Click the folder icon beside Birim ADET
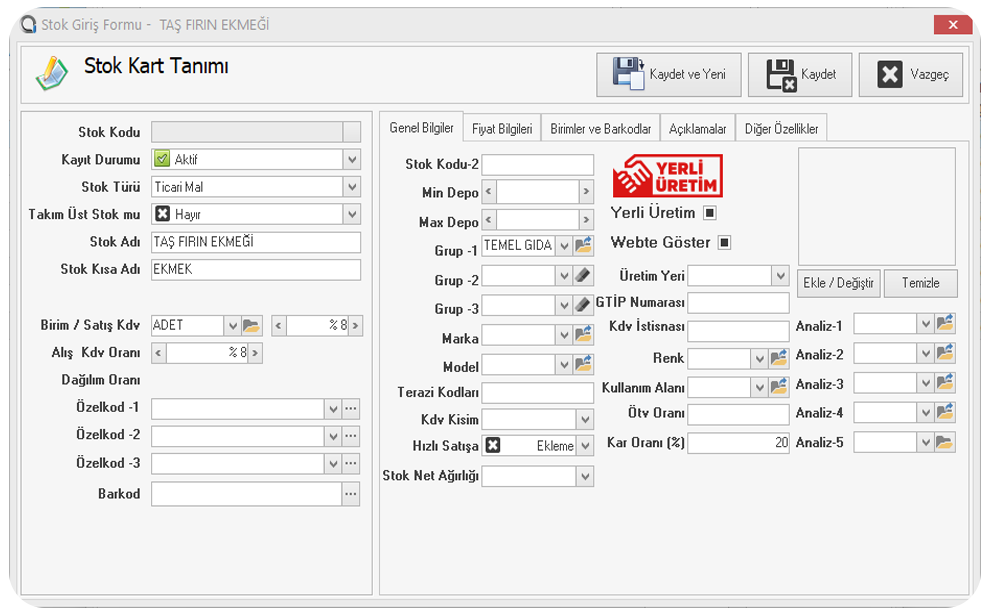 pos(252,325)
